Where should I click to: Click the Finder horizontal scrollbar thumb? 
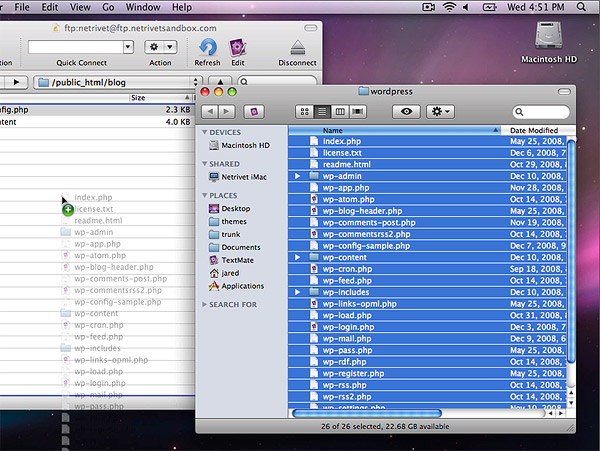[x=367, y=413]
